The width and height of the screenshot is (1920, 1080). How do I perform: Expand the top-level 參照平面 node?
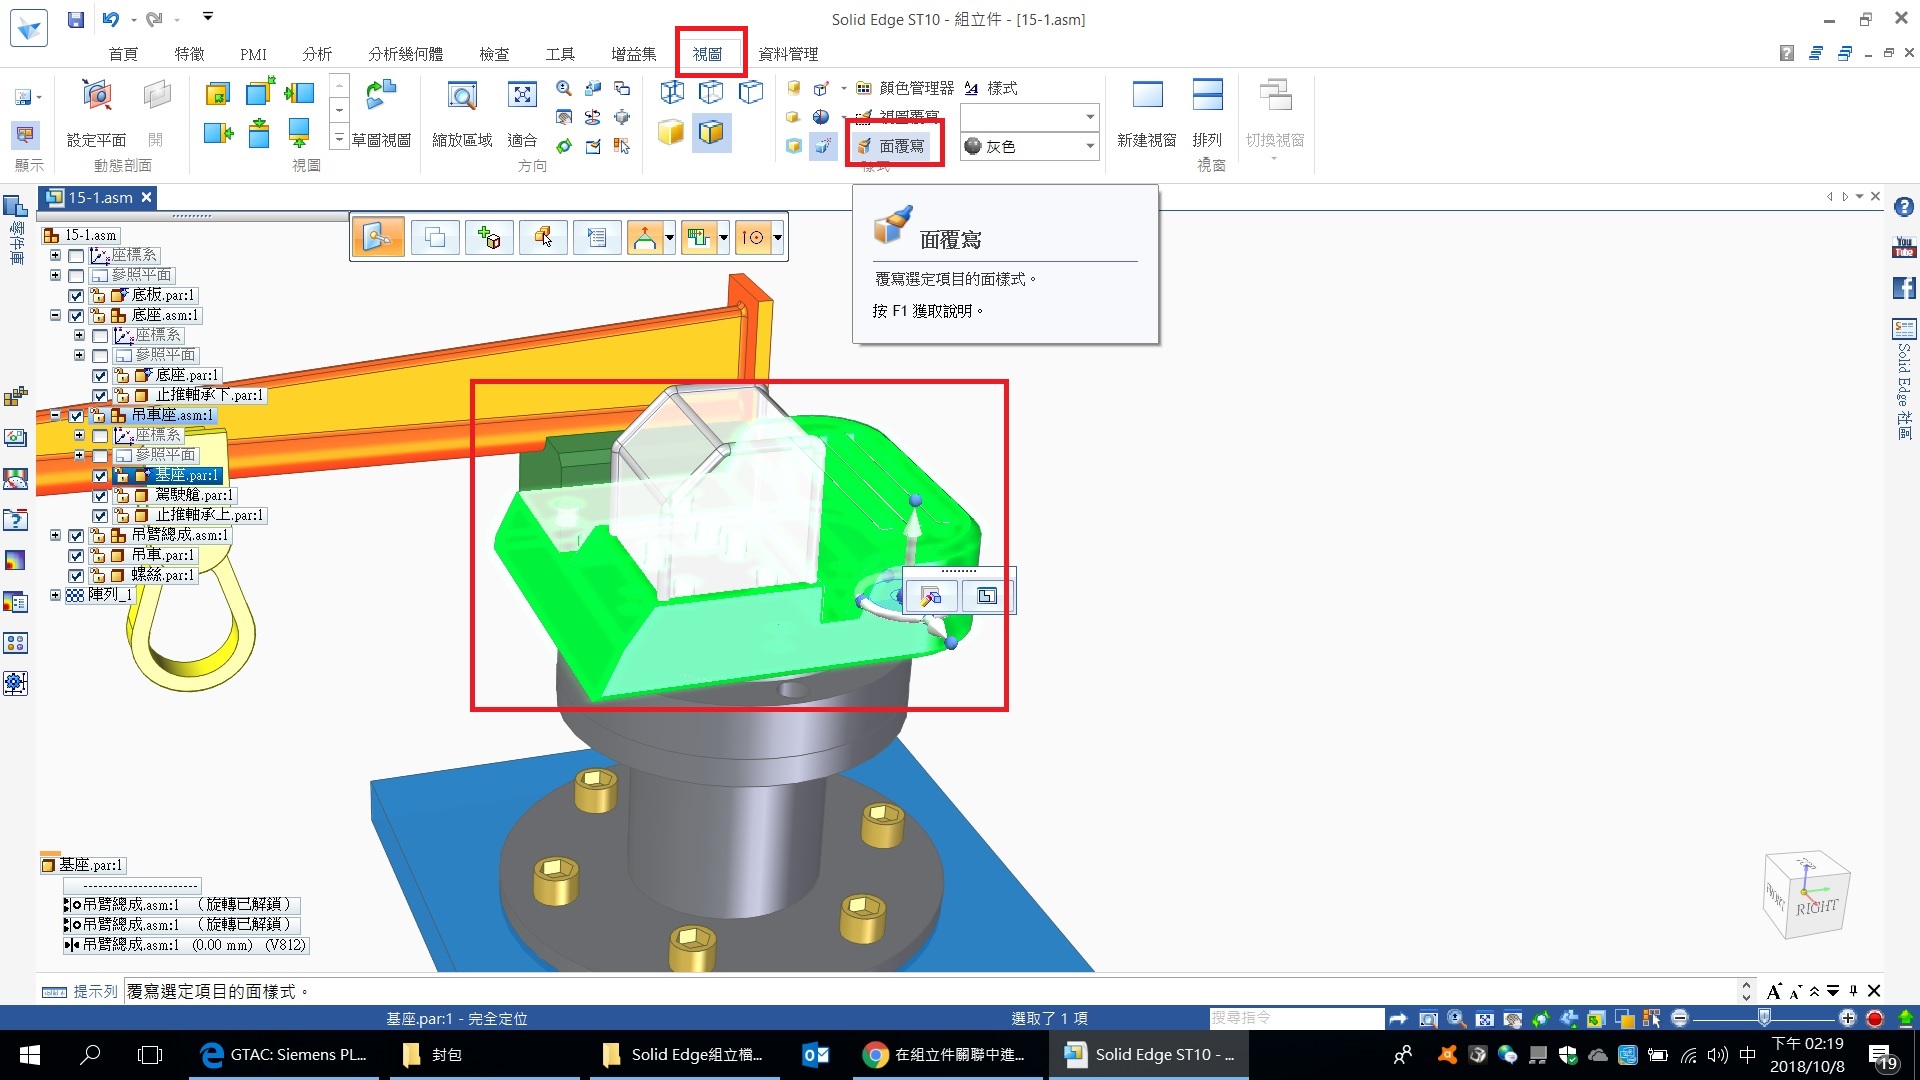point(56,275)
